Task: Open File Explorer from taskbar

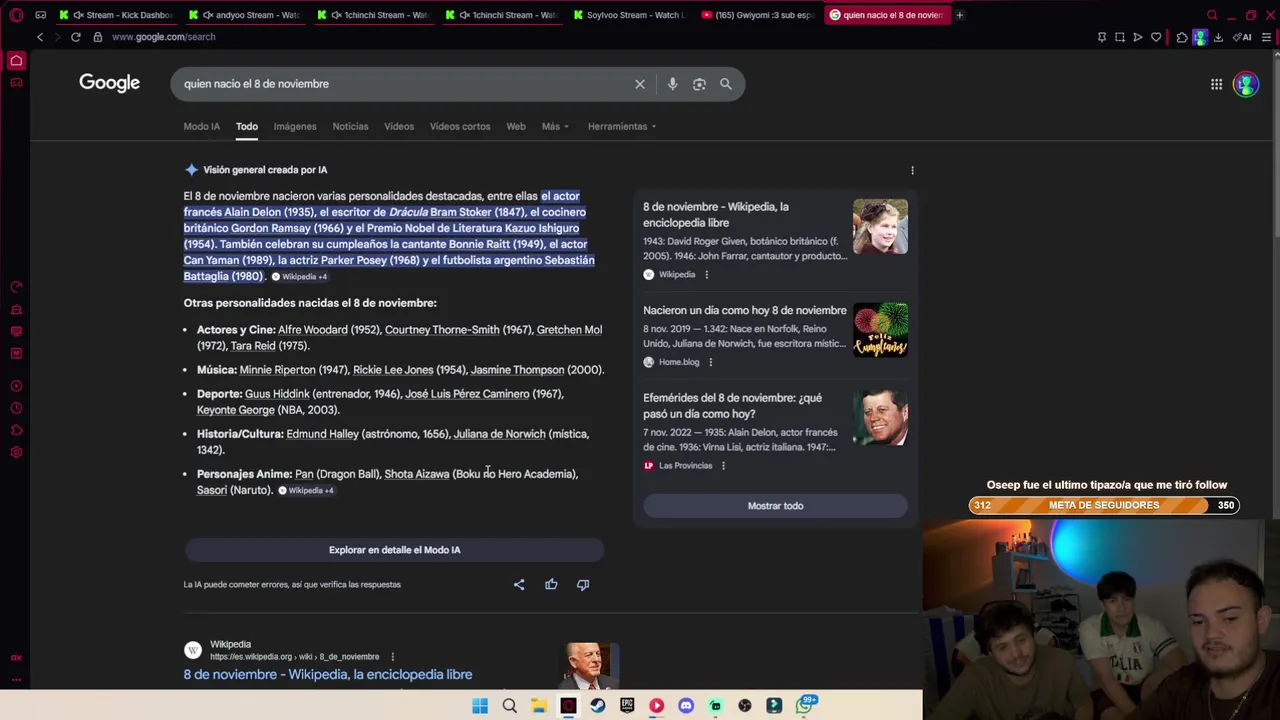Action: tap(538, 706)
